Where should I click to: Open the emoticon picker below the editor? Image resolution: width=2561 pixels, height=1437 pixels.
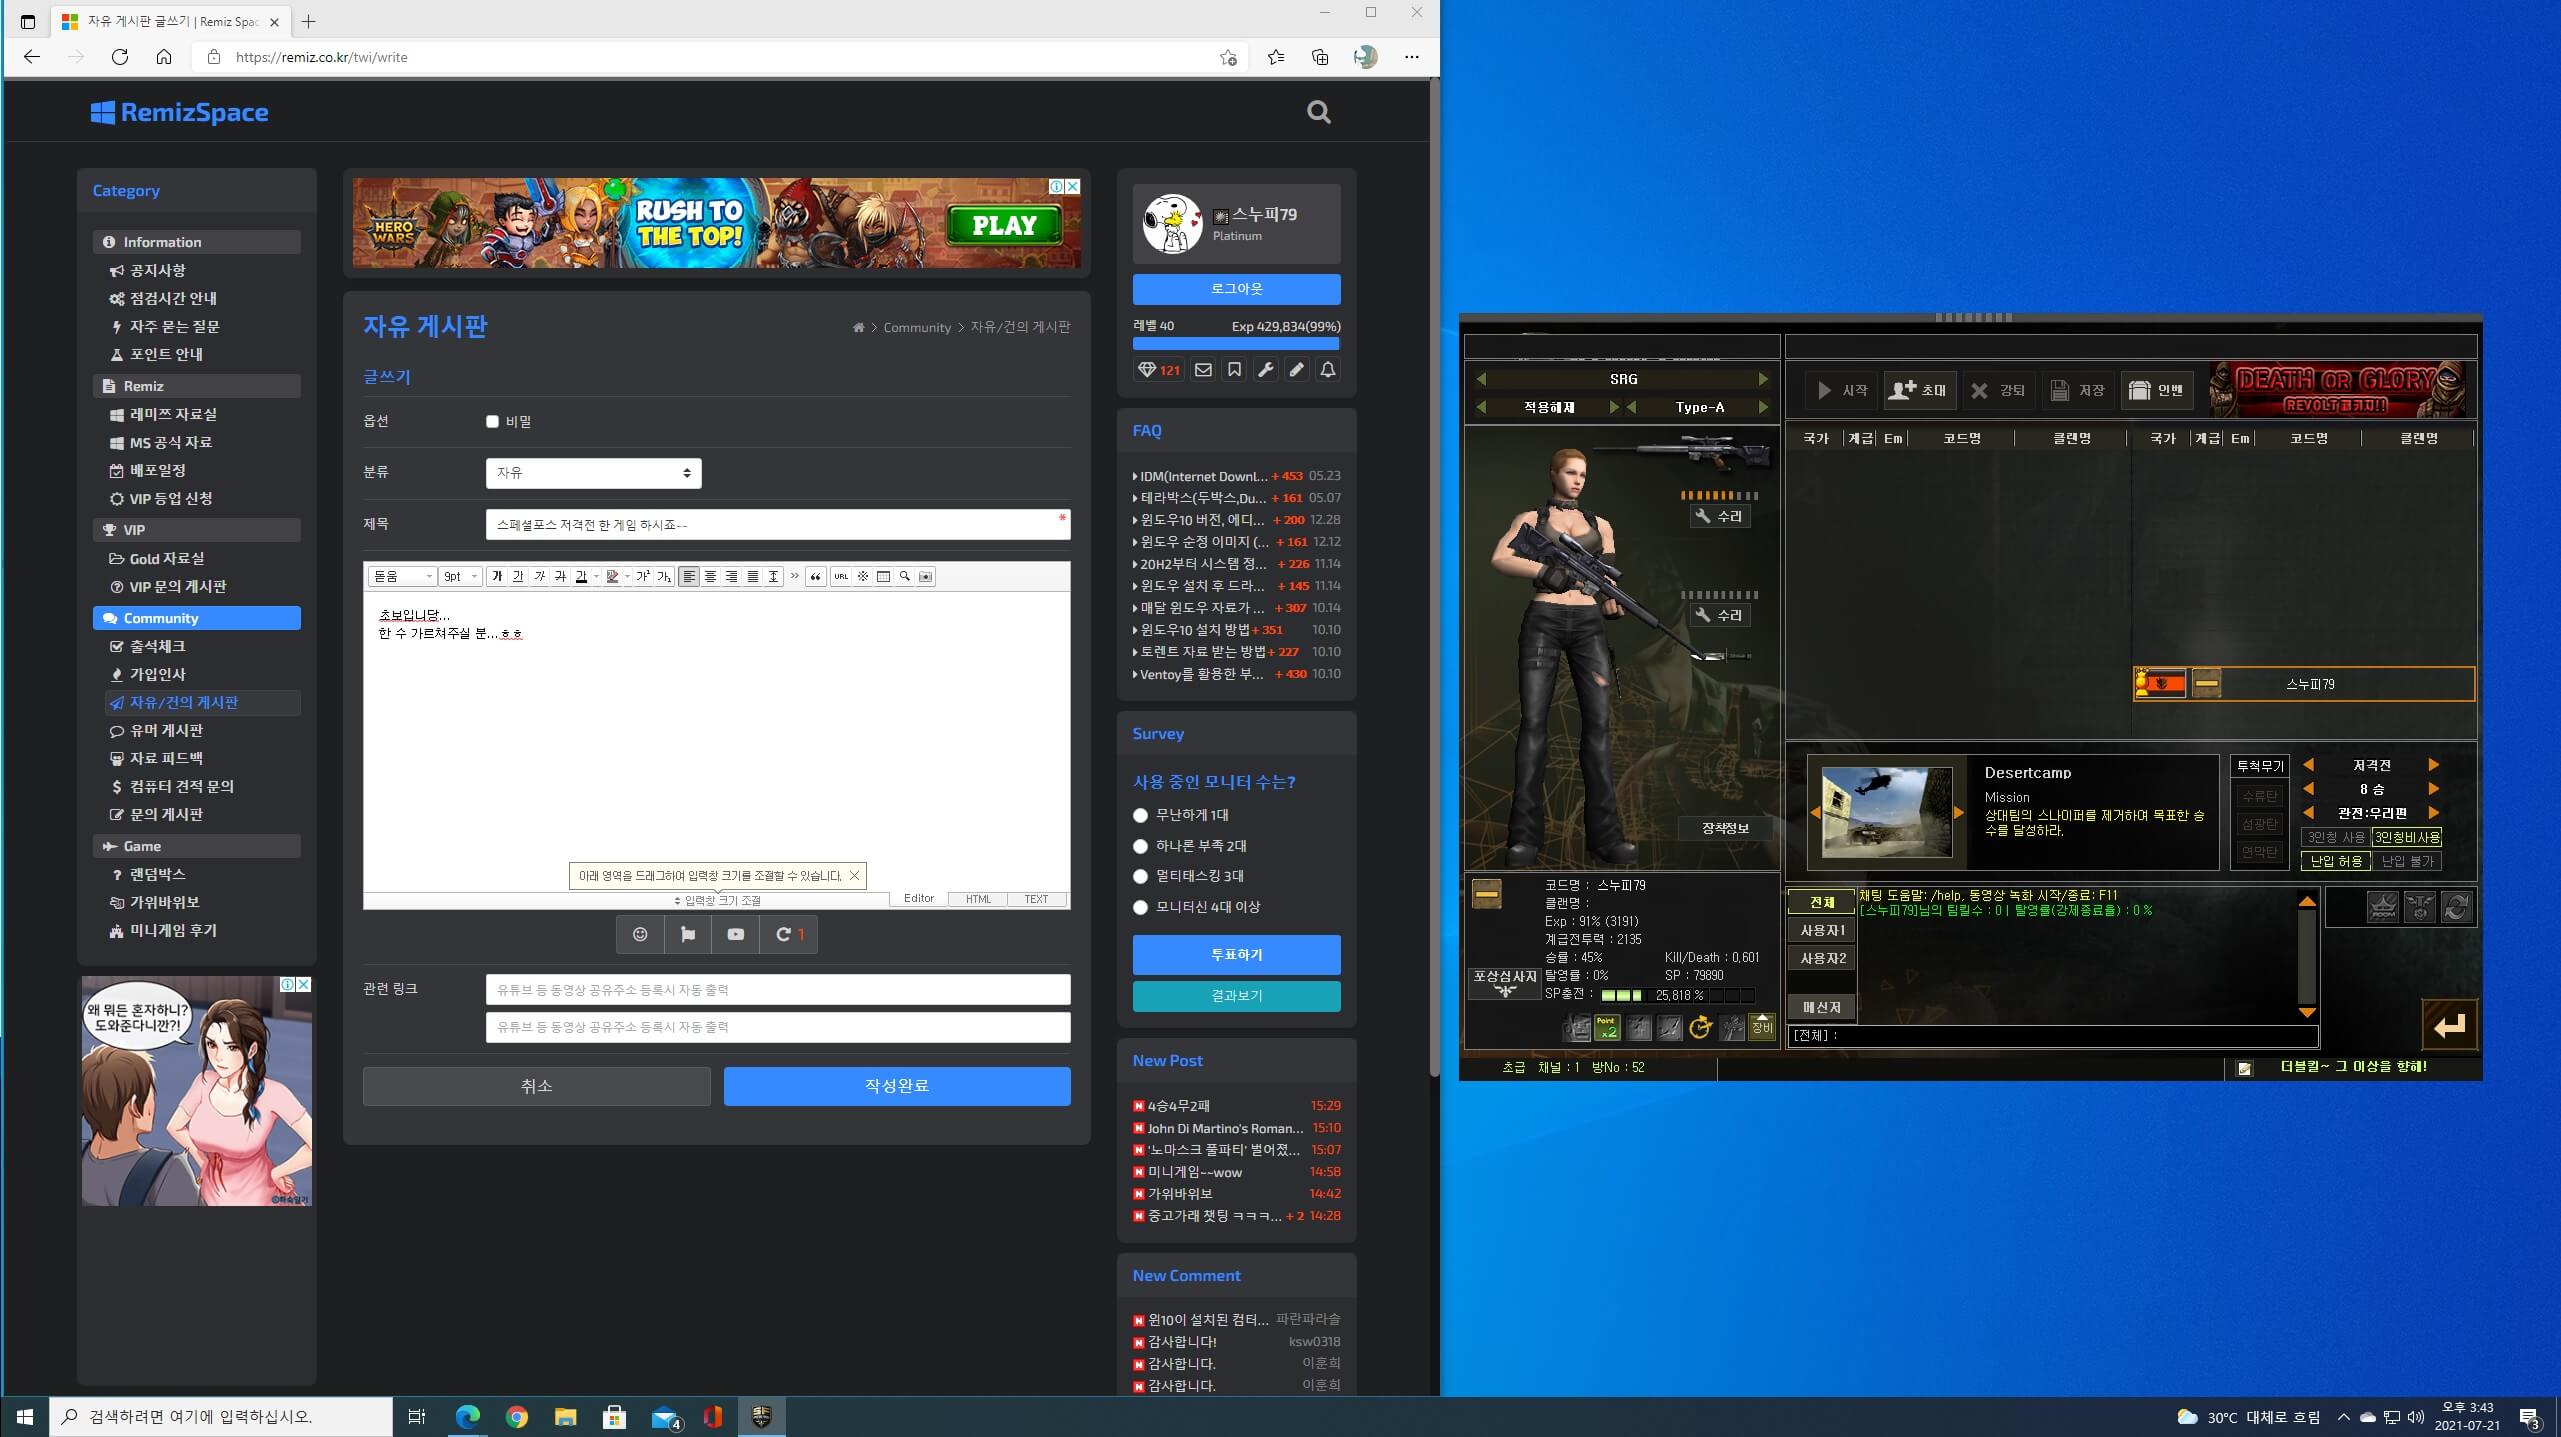click(640, 934)
